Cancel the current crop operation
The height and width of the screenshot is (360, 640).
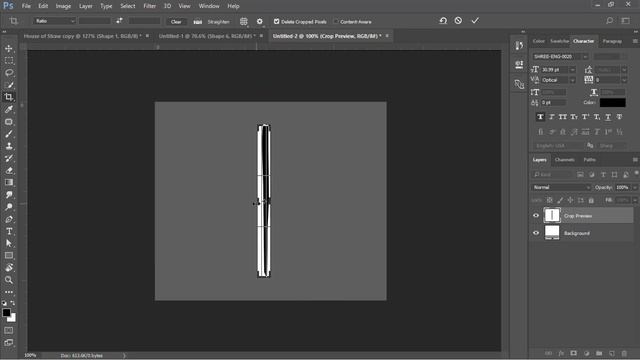click(458, 20)
